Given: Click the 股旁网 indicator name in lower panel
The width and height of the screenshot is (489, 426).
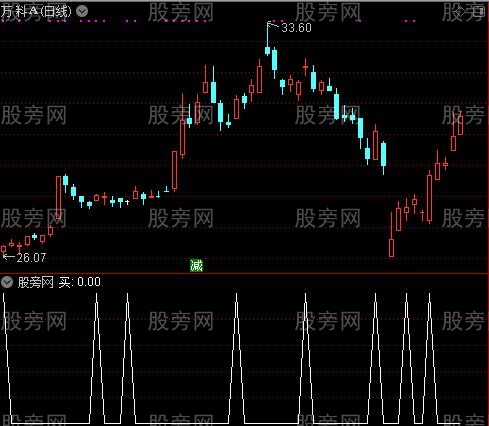Looking at the screenshot, I should pos(36,282).
